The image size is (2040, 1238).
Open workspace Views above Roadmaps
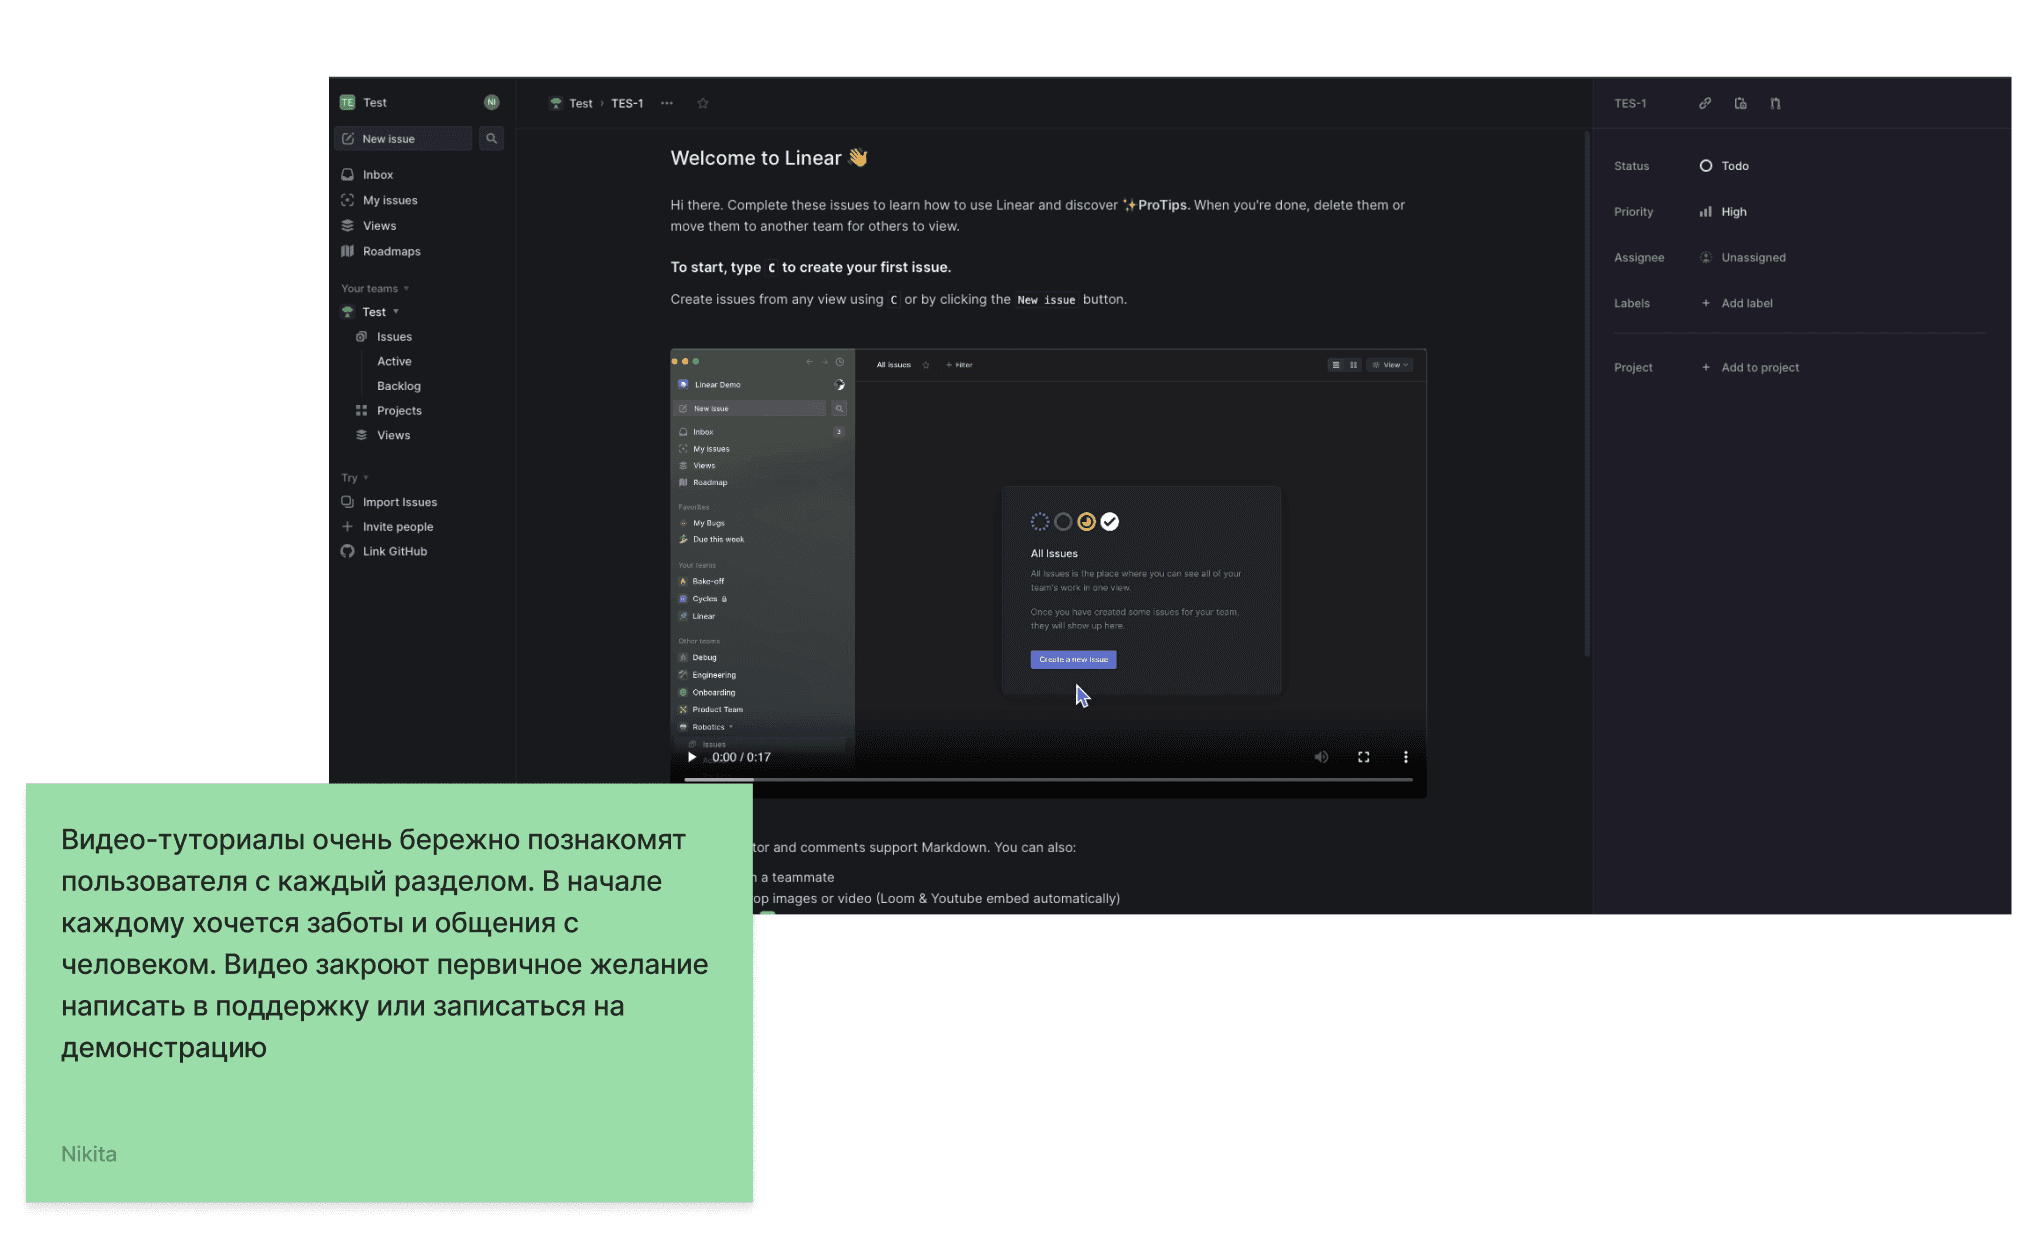[x=379, y=226]
